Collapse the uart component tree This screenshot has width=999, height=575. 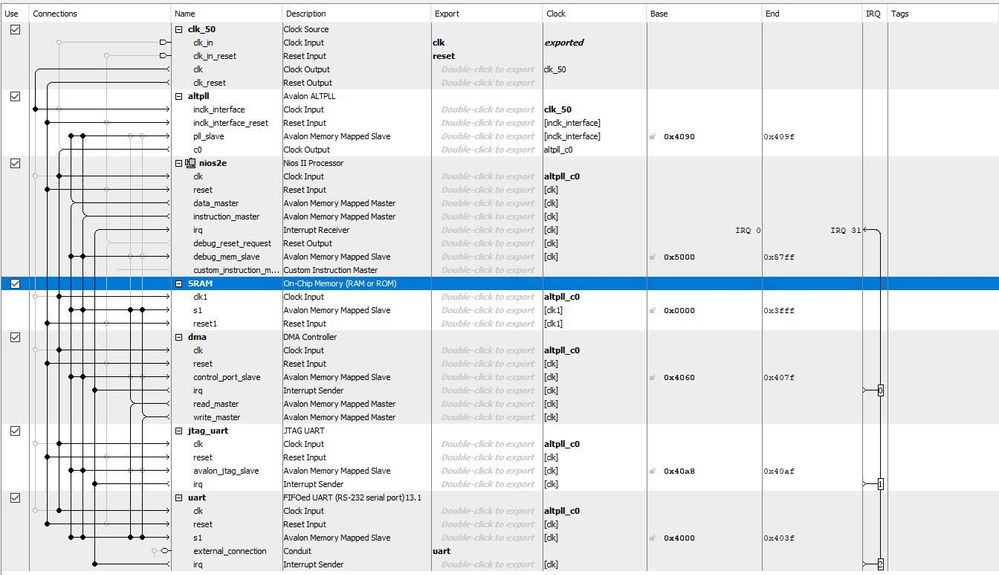179,497
